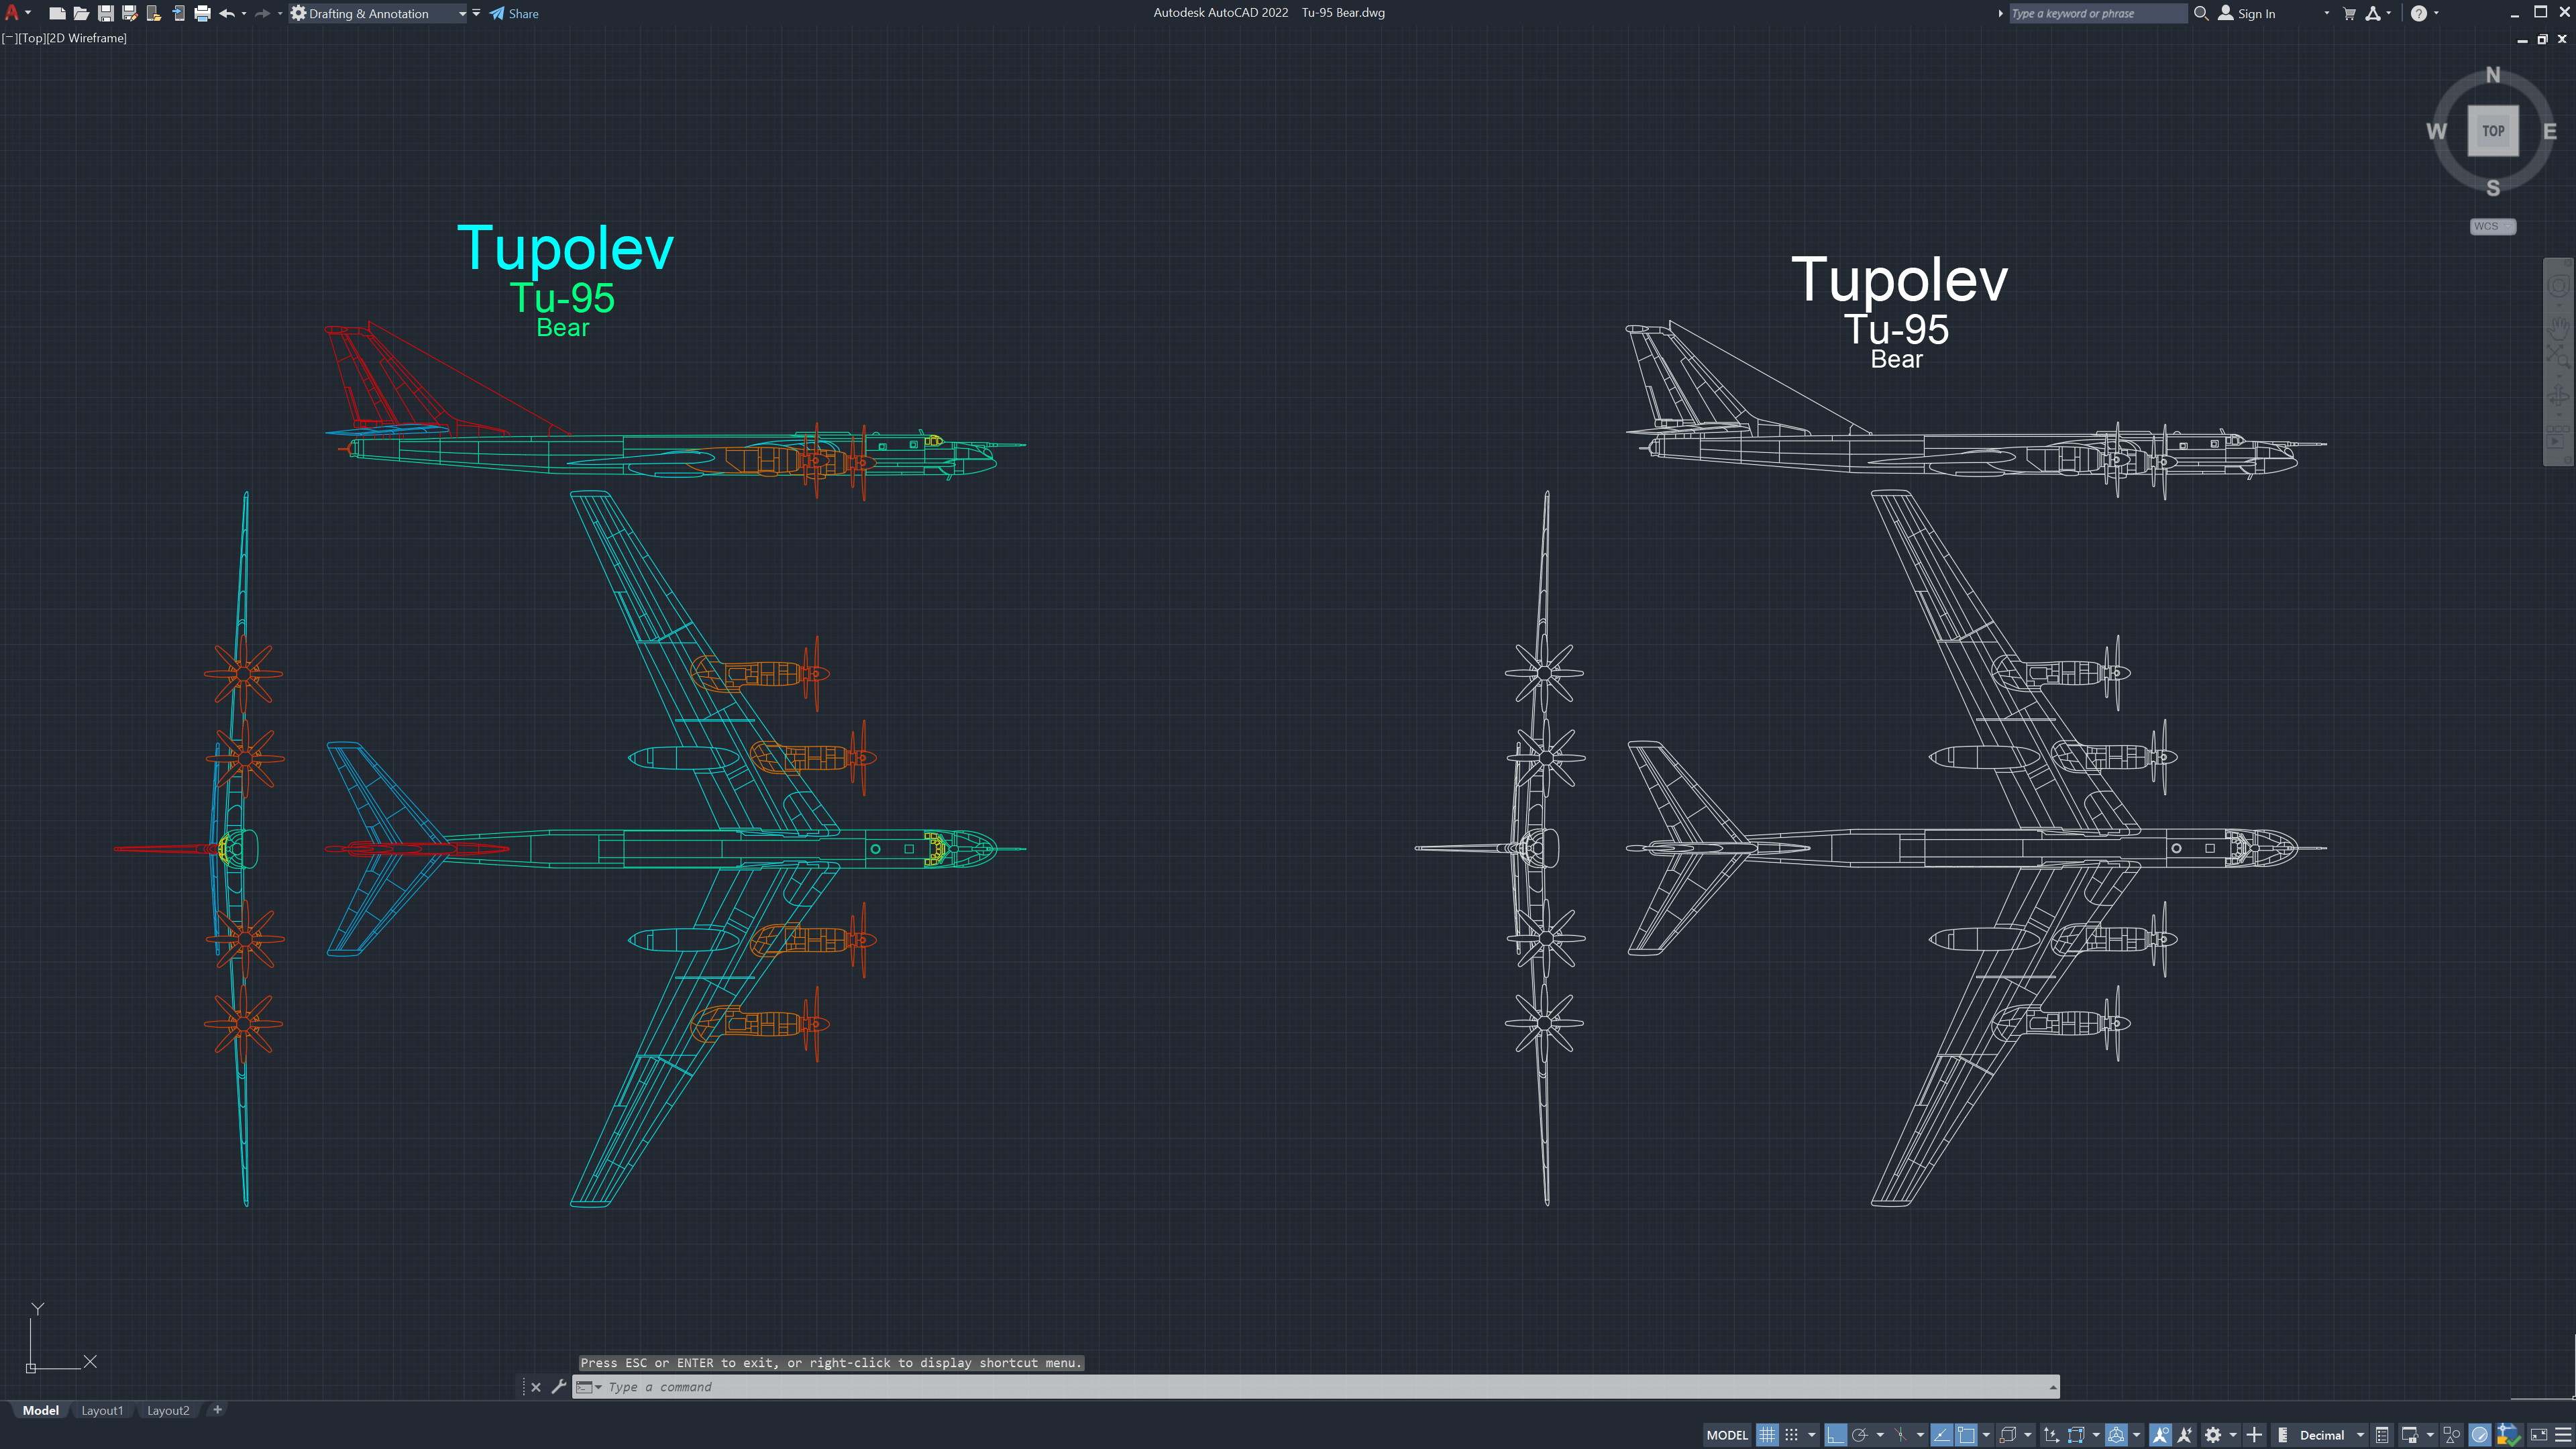This screenshot has height=1449, width=2576.
Task: Click the New drawing icon
Action: click(x=57, y=14)
